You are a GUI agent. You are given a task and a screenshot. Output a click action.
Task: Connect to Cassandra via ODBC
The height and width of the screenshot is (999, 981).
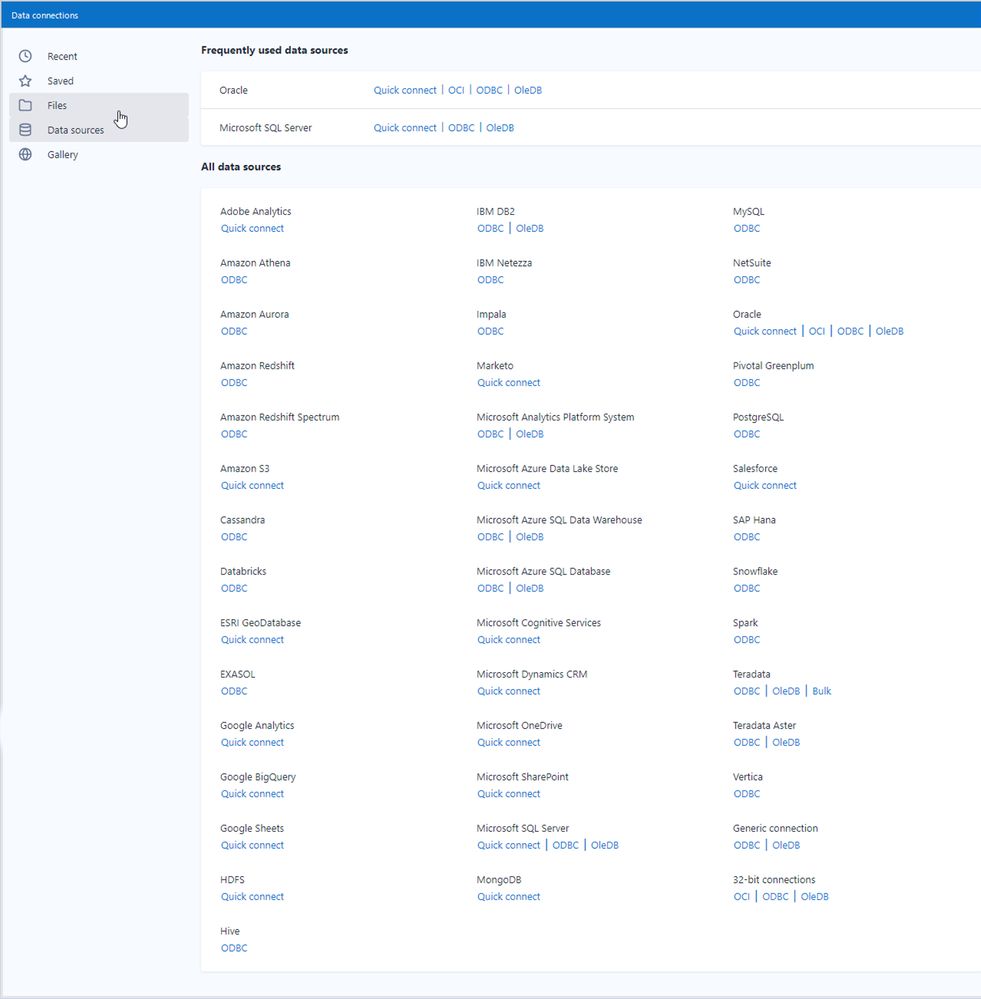point(234,537)
